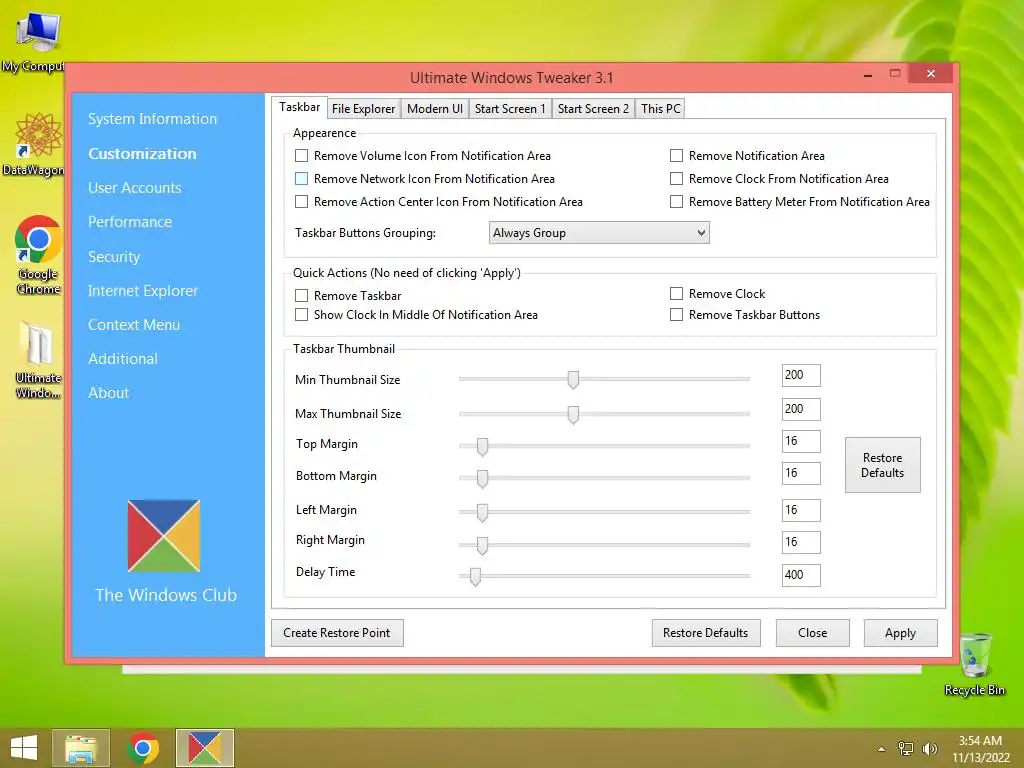Open Taskbar Buttons Grouping dropdown
Viewport: 1024px width, 768px height.
pos(599,232)
